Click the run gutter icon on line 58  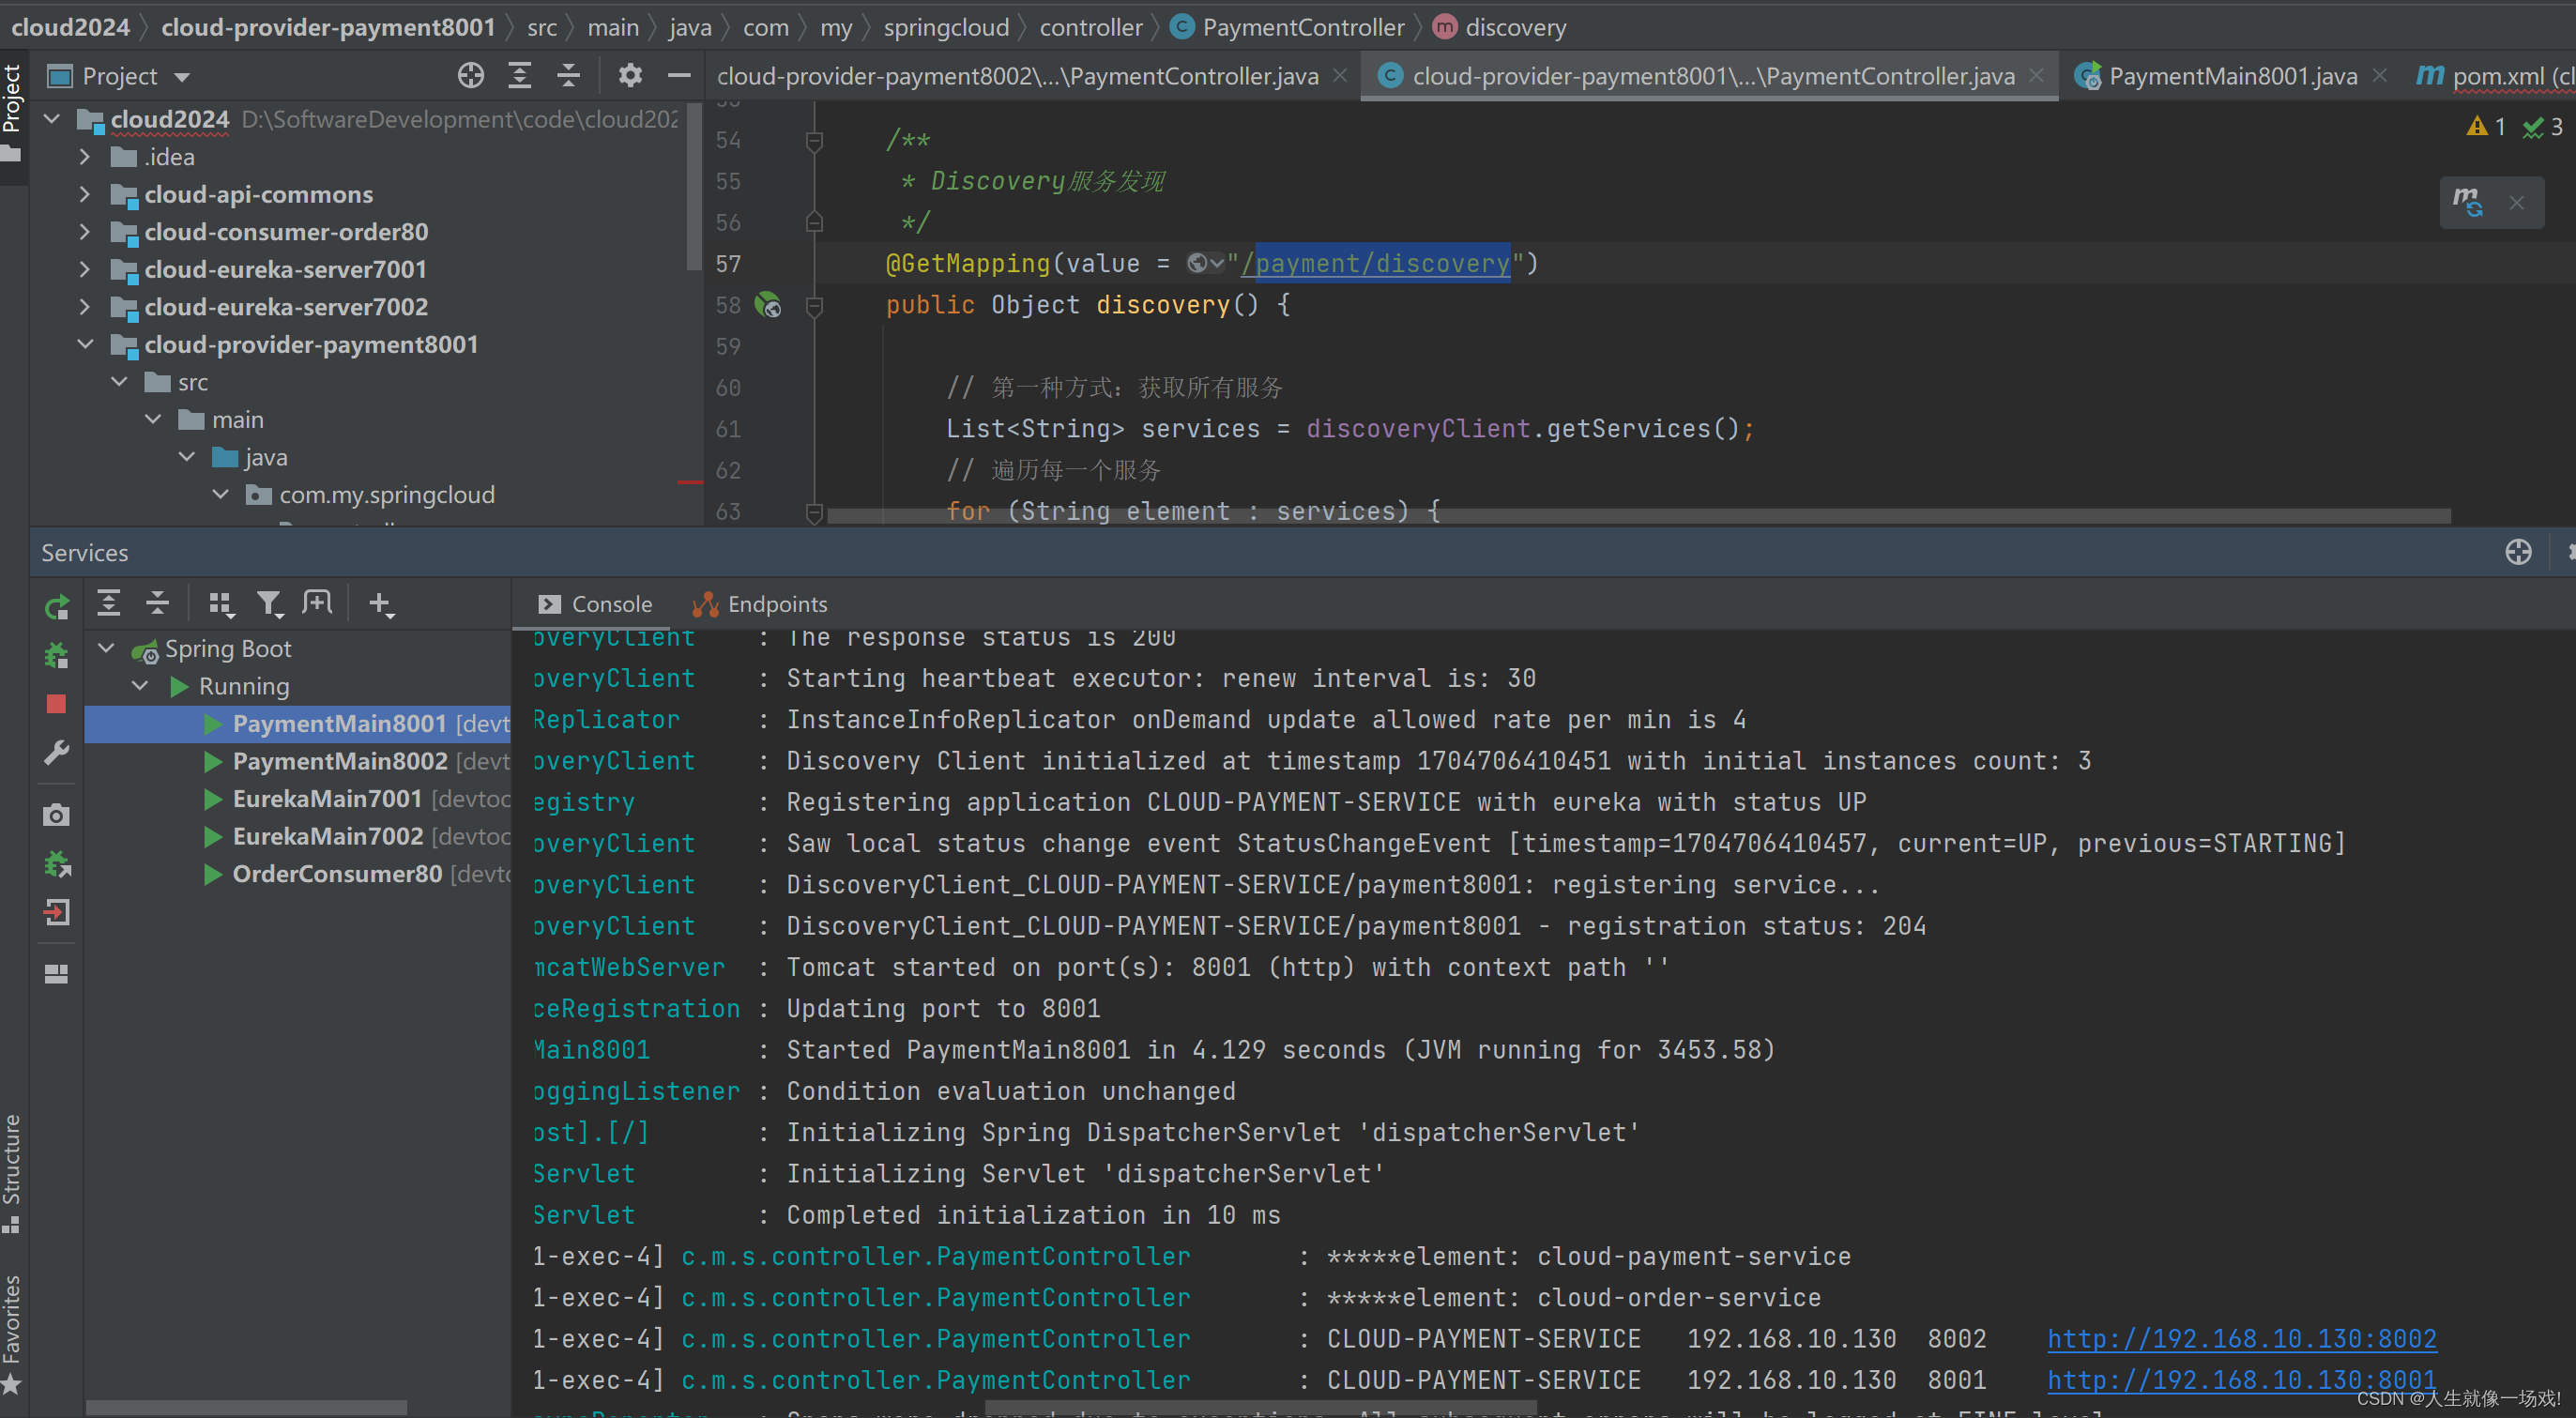point(768,305)
